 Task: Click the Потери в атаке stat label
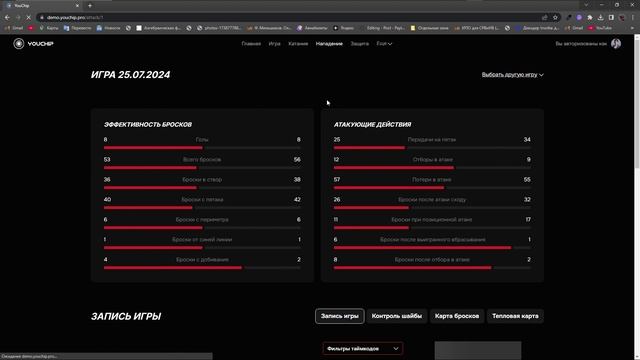pyautogui.click(x=432, y=180)
